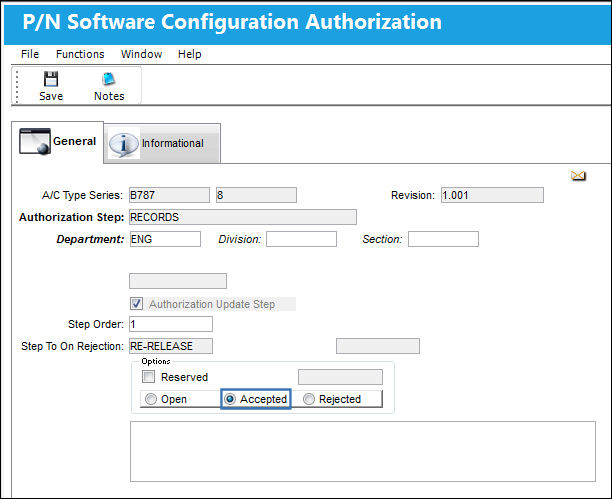Select the Accepted radio button
The width and height of the screenshot is (612, 499).
230,399
